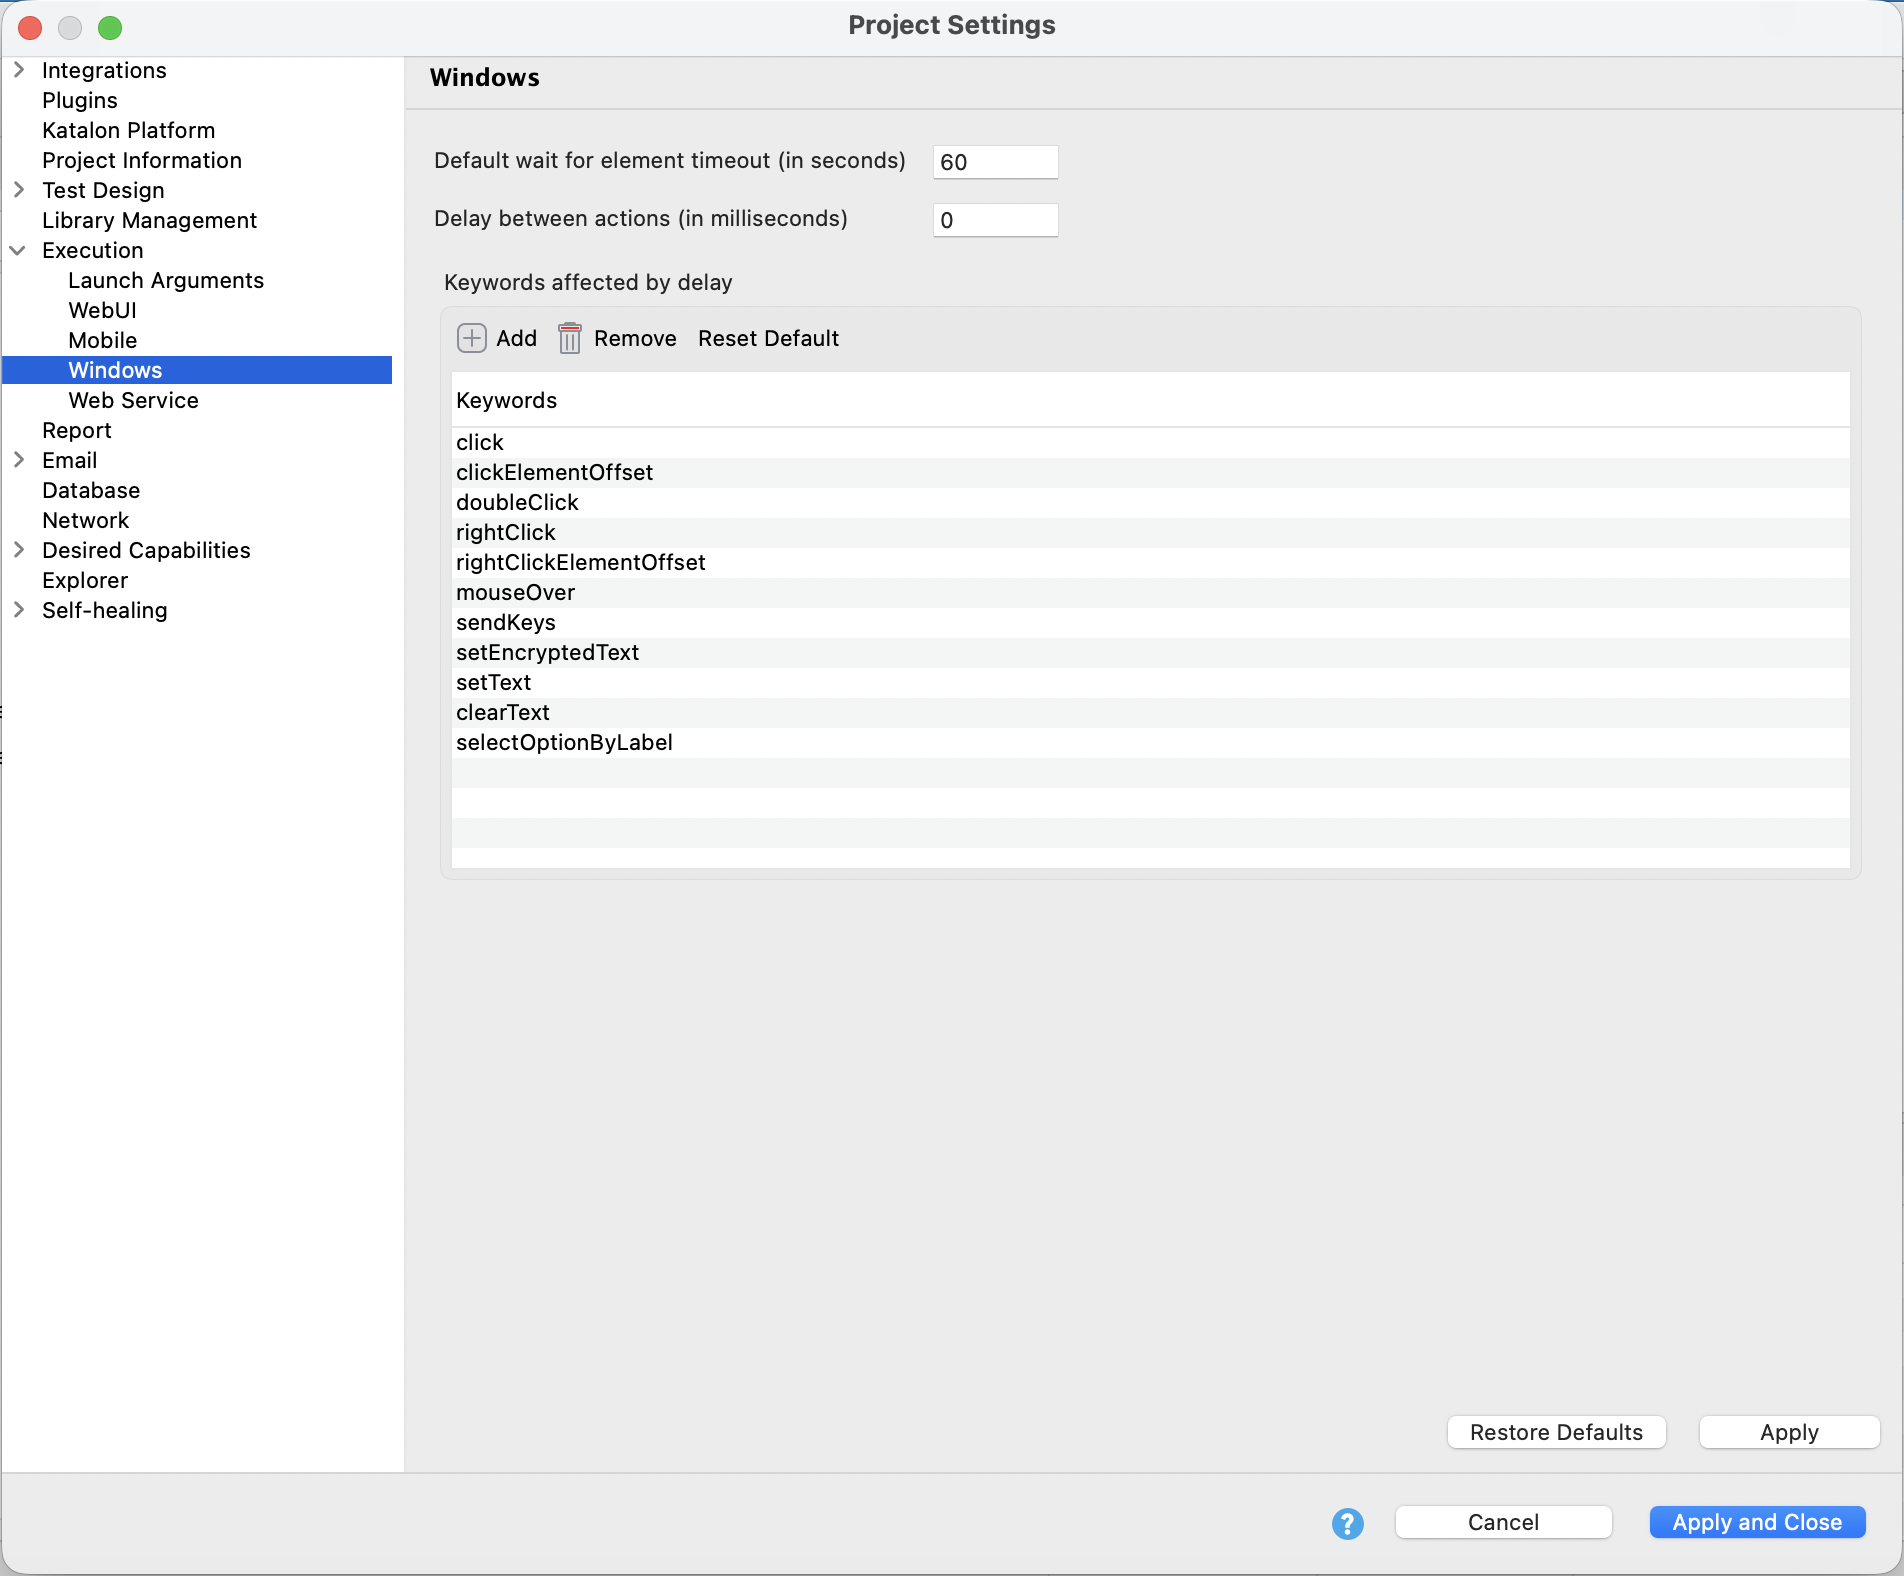The image size is (1904, 1576).
Task: Expand the Desired Capabilities section
Action: pos(19,550)
